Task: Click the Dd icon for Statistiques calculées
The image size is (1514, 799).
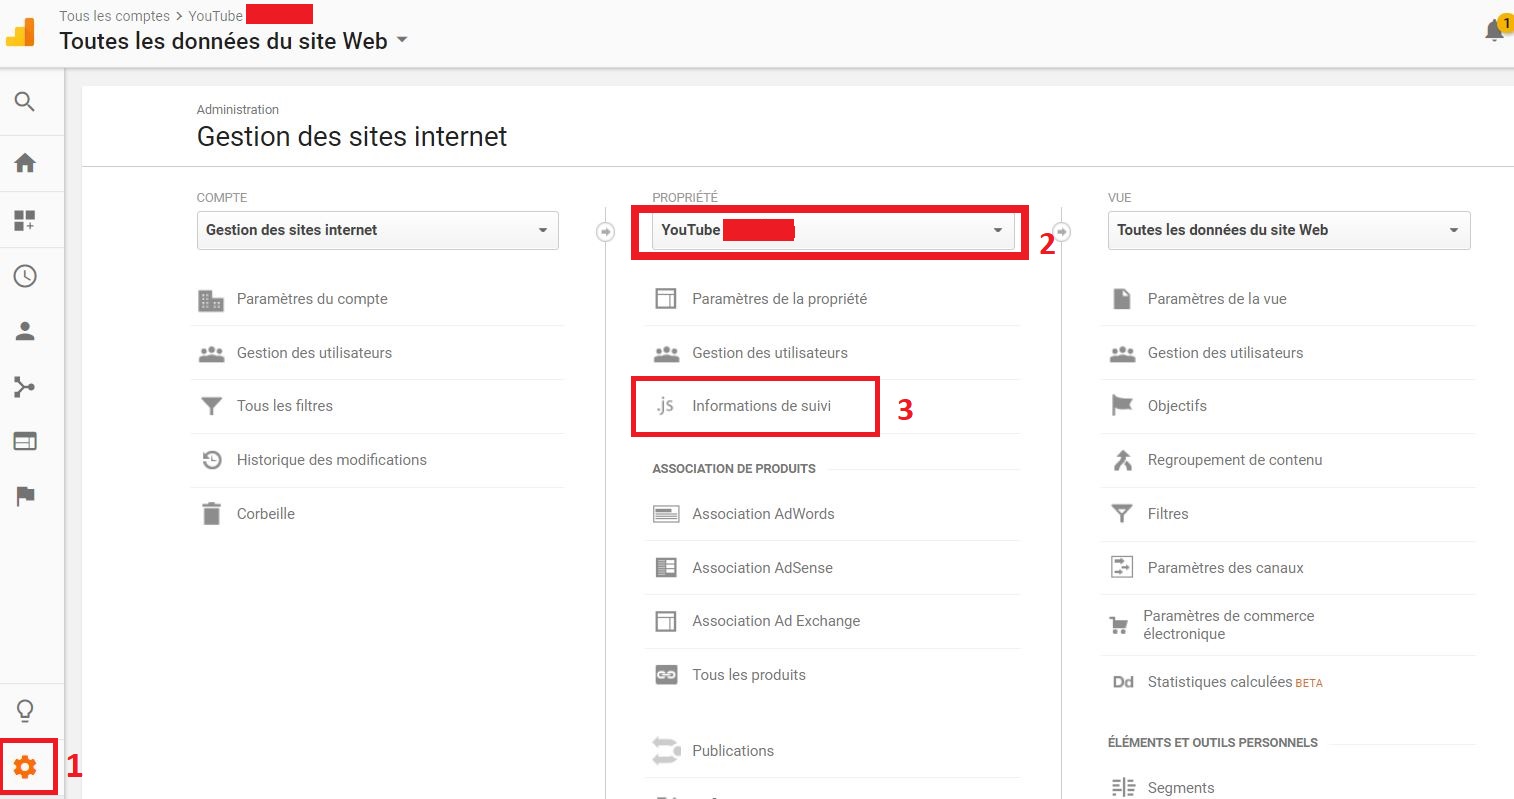Action: point(1123,682)
